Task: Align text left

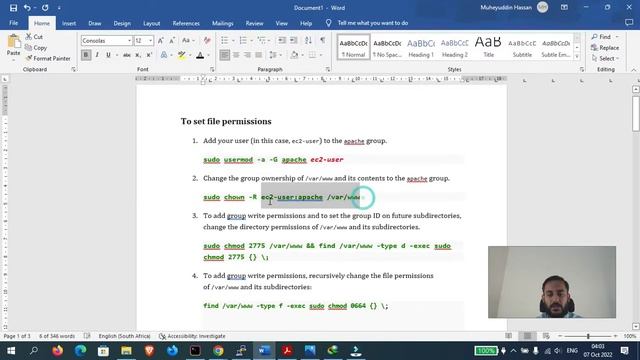Action: pos(224,55)
